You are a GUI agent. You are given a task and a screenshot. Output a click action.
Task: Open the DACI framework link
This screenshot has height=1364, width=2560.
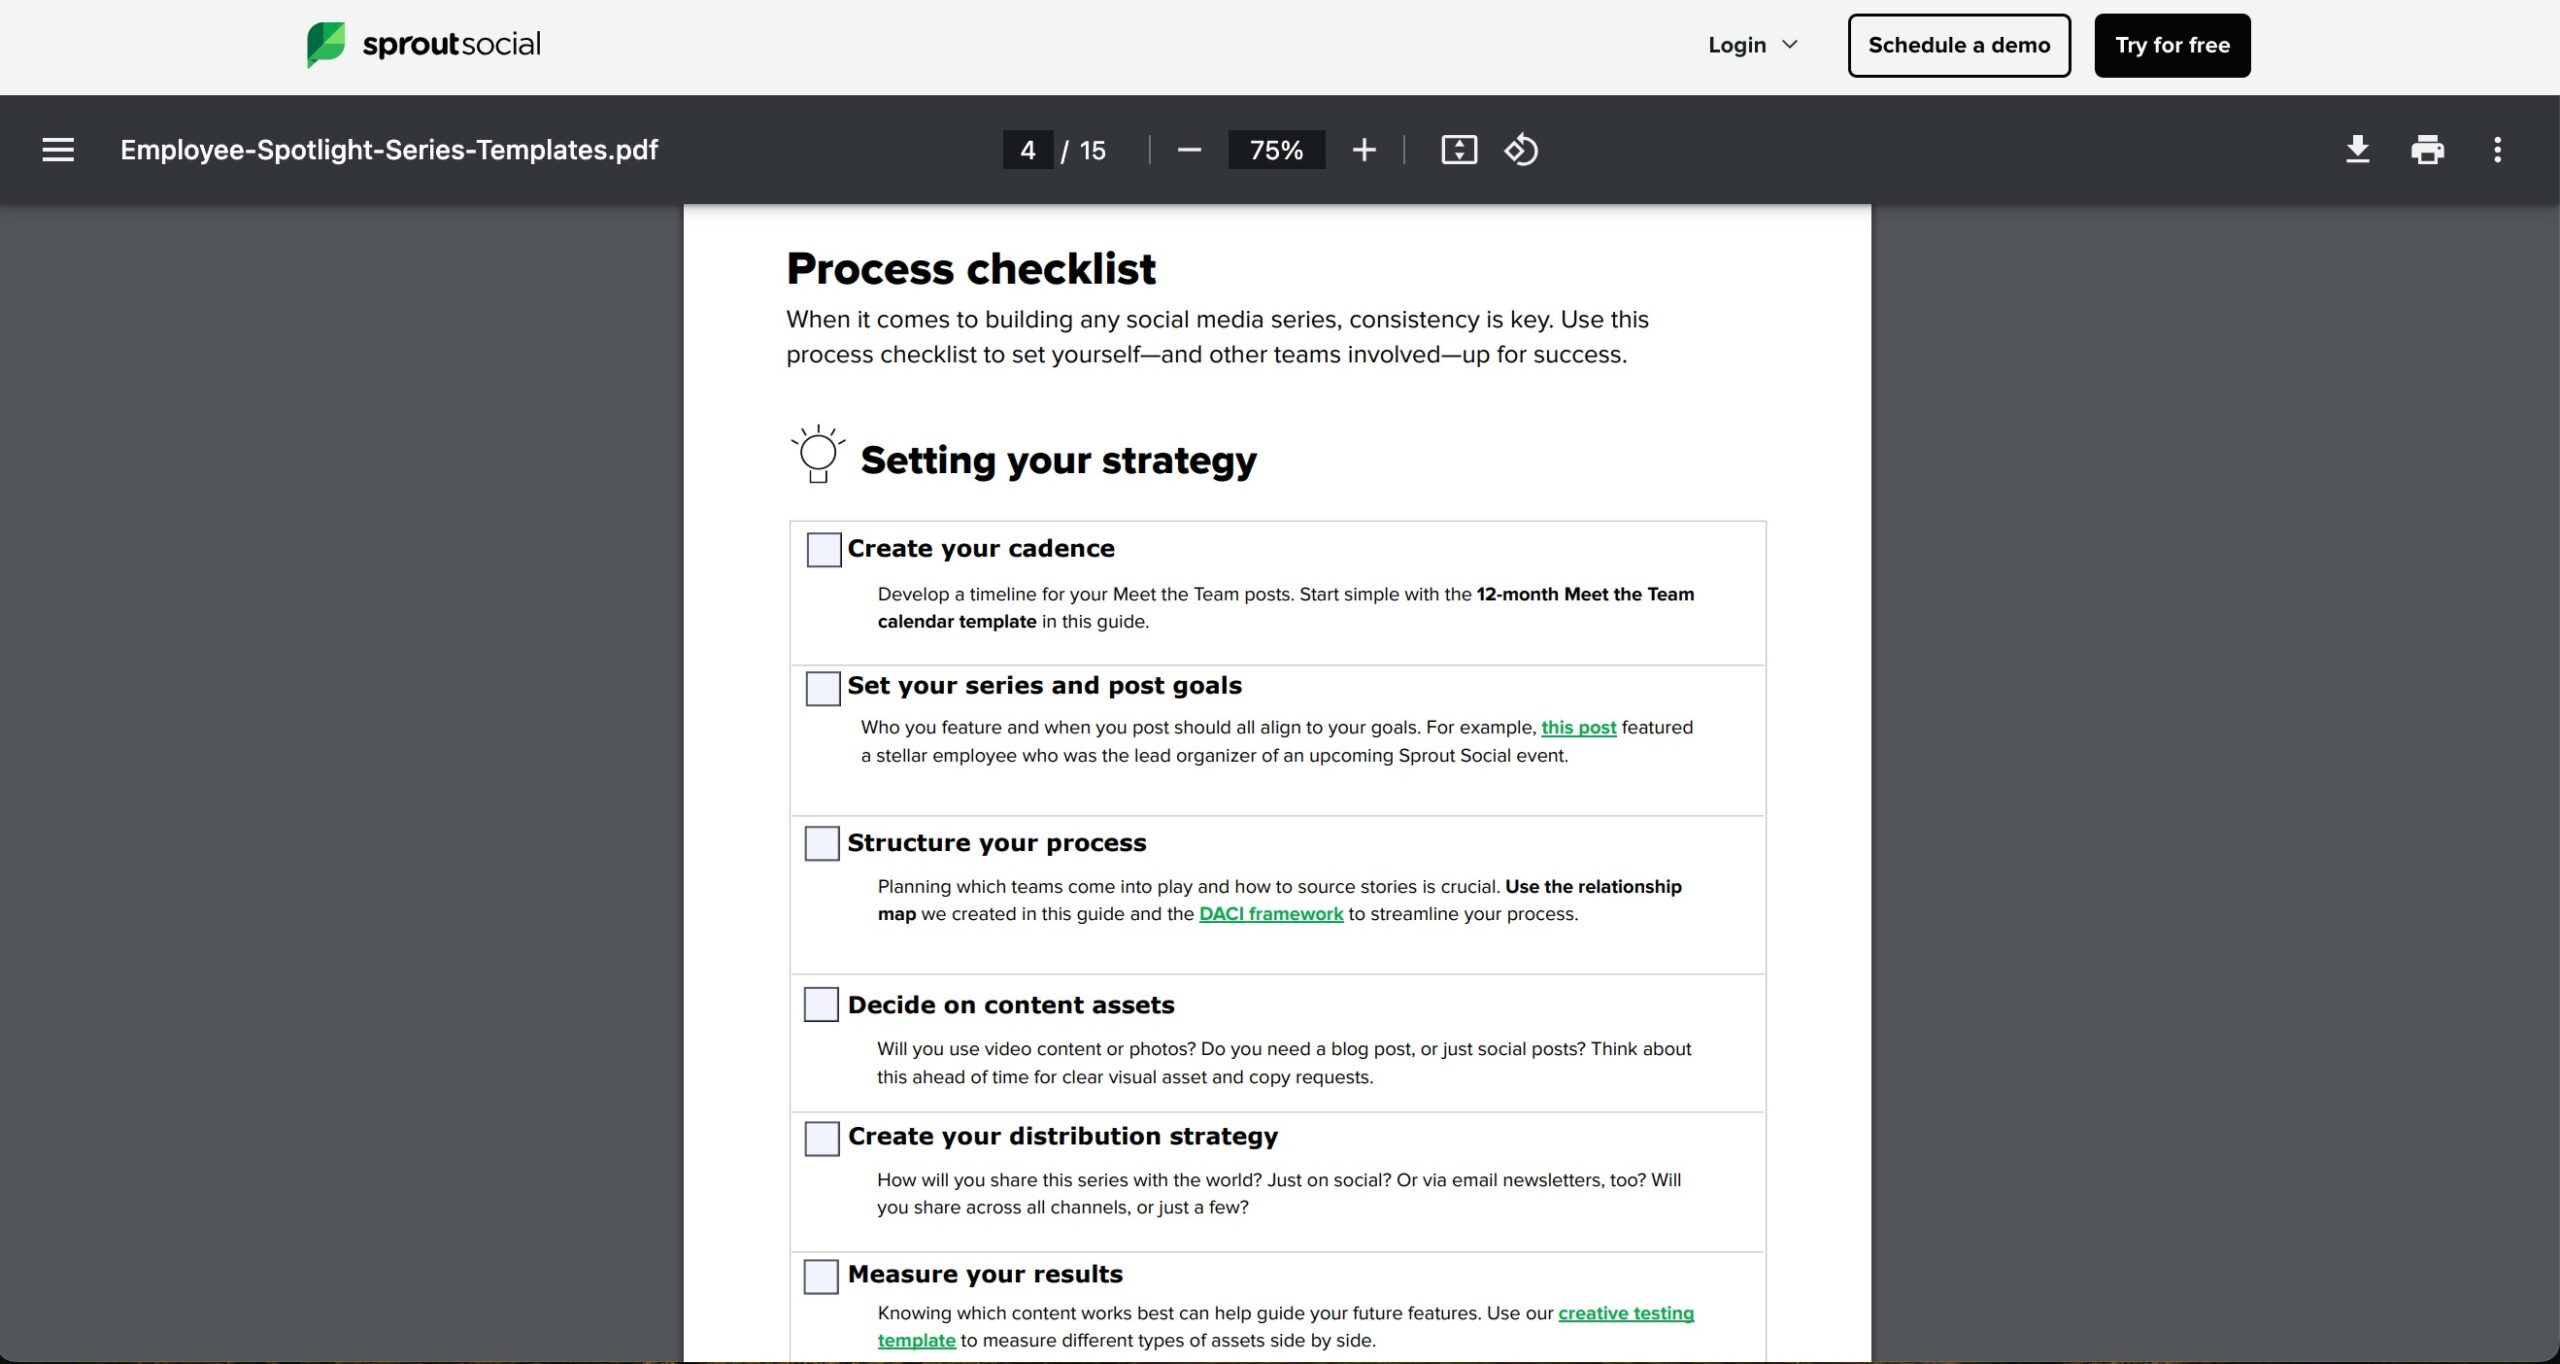click(1271, 913)
